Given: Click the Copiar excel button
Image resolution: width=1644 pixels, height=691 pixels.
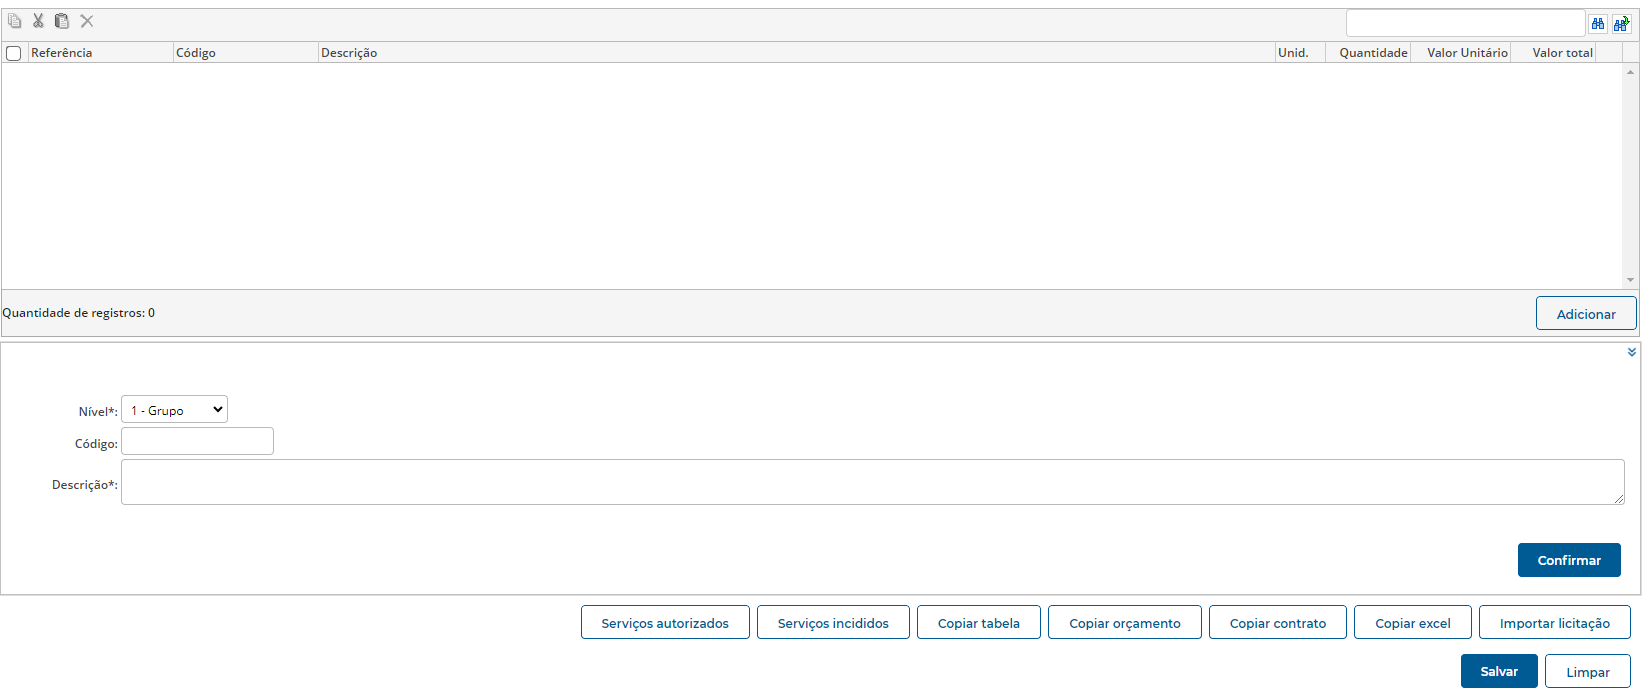Looking at the screenshot, I should 1412,622.
